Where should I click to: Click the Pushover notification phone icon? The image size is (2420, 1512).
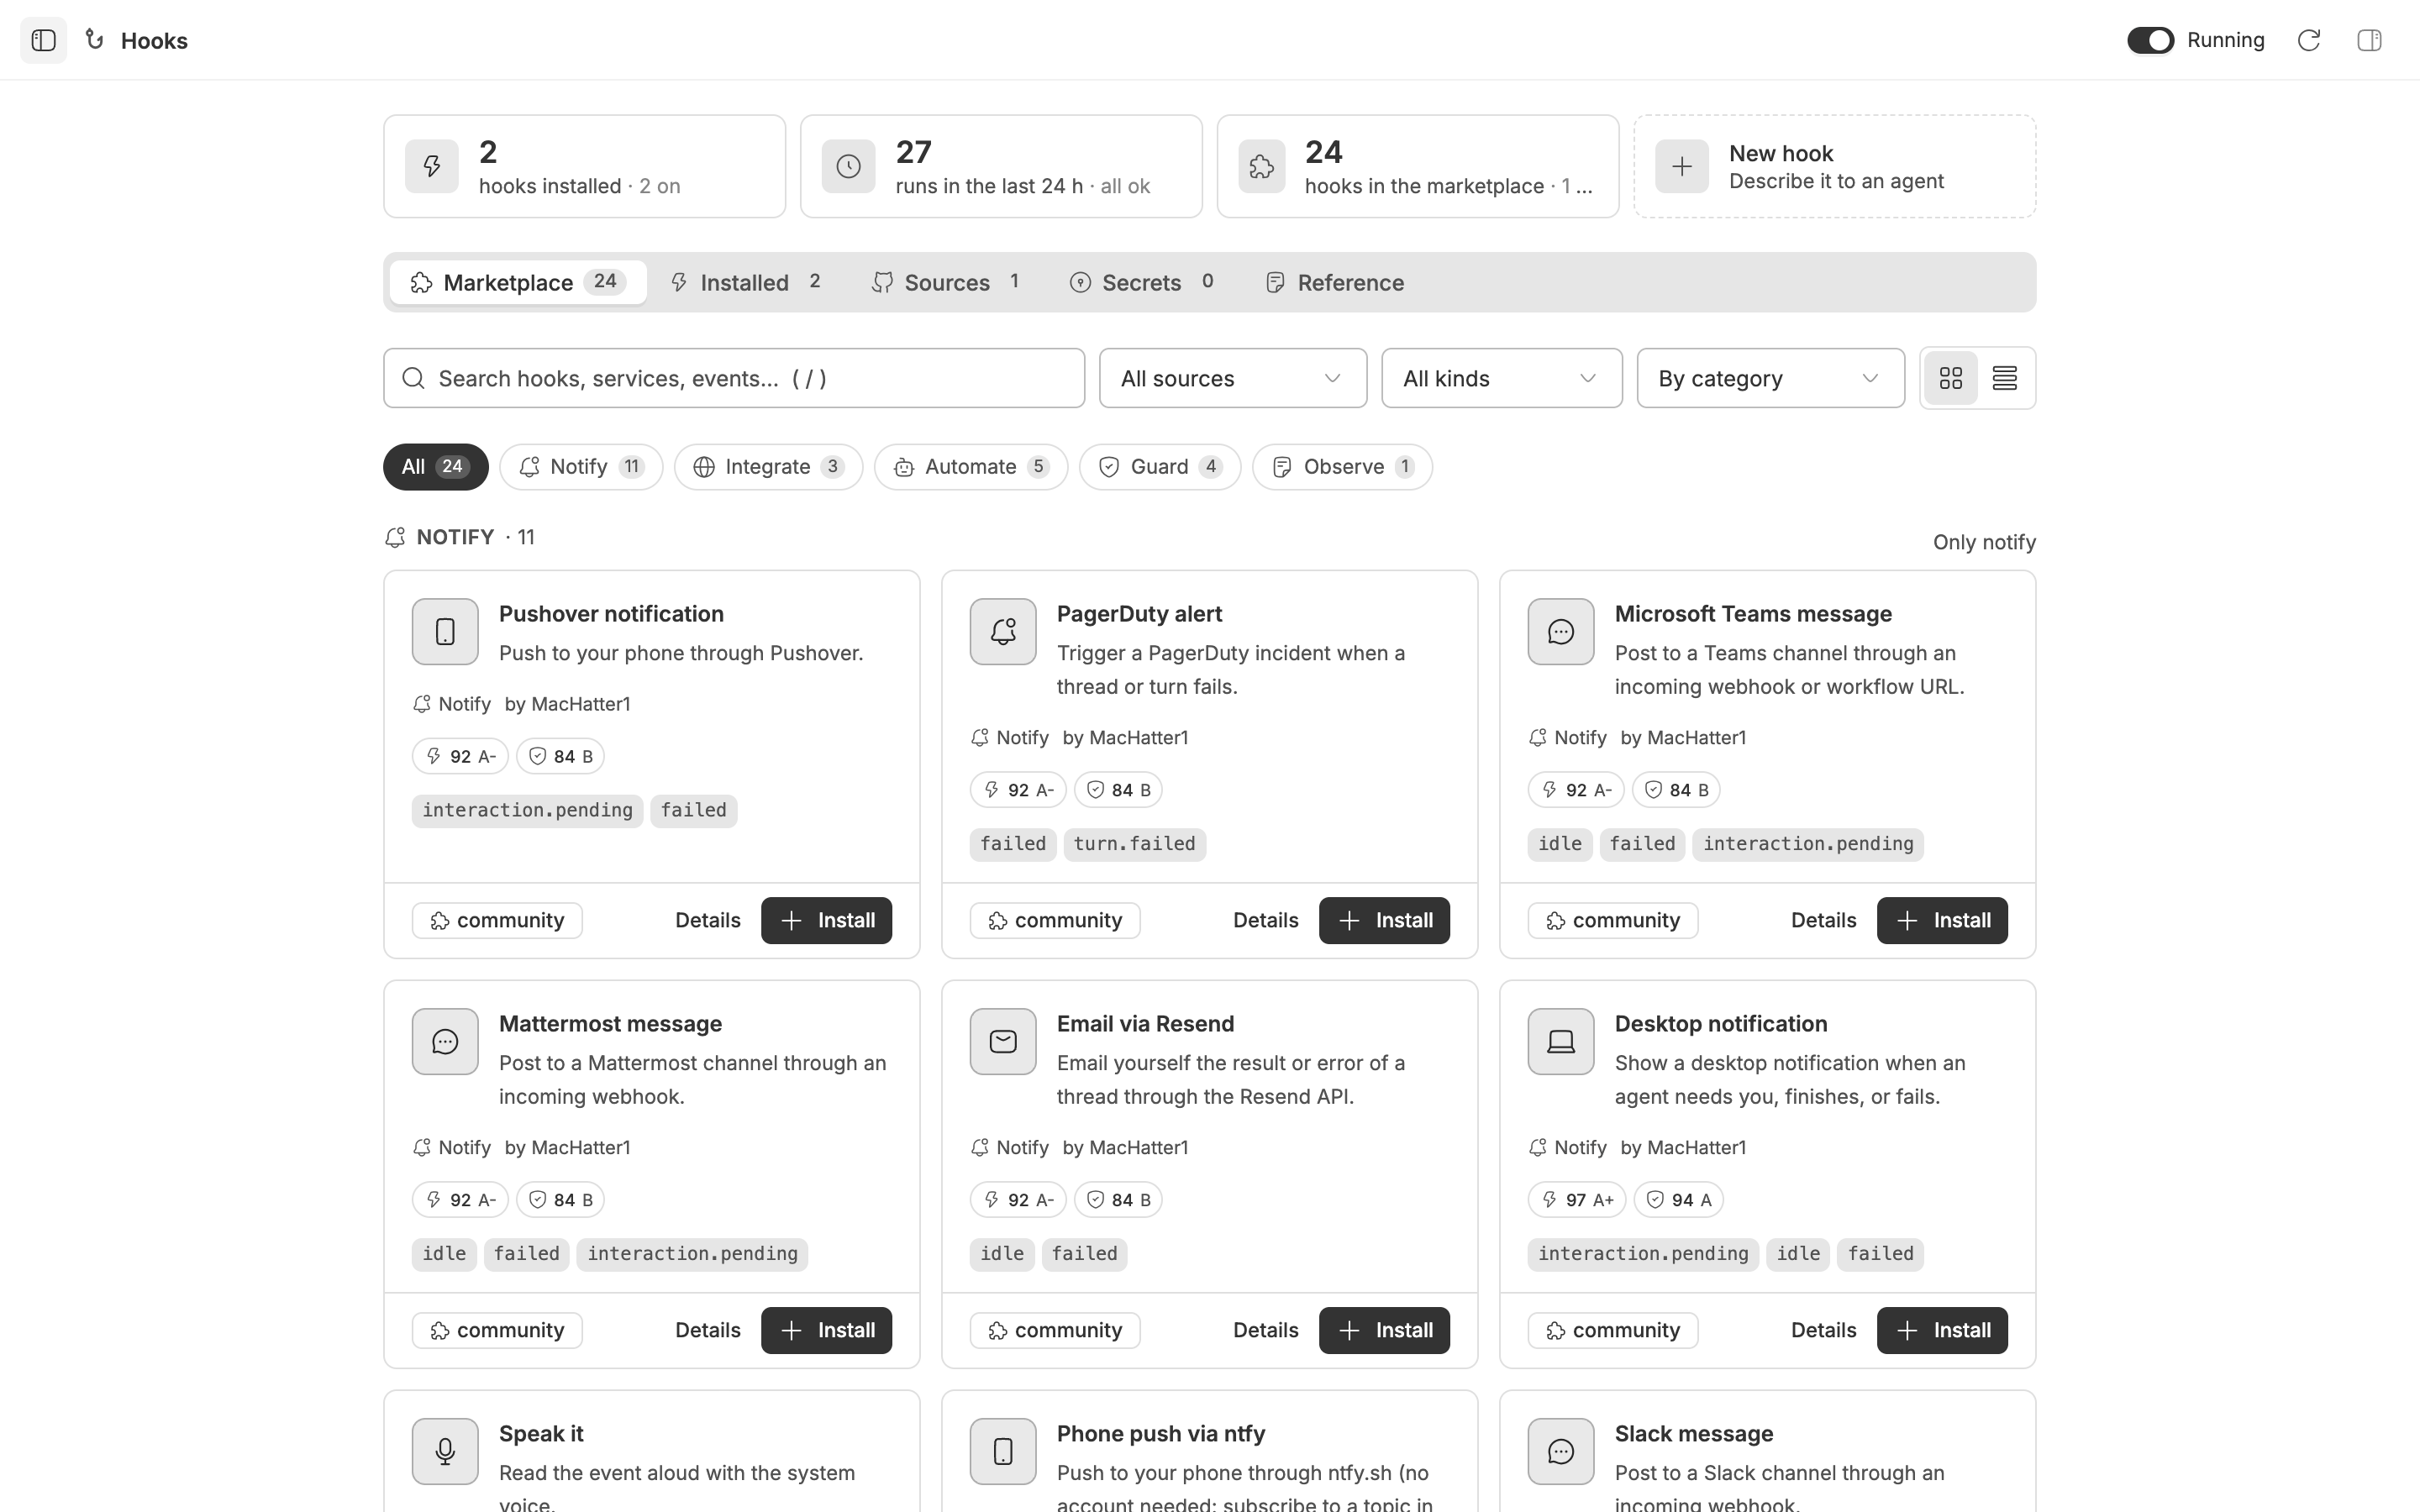click(445, 632)
